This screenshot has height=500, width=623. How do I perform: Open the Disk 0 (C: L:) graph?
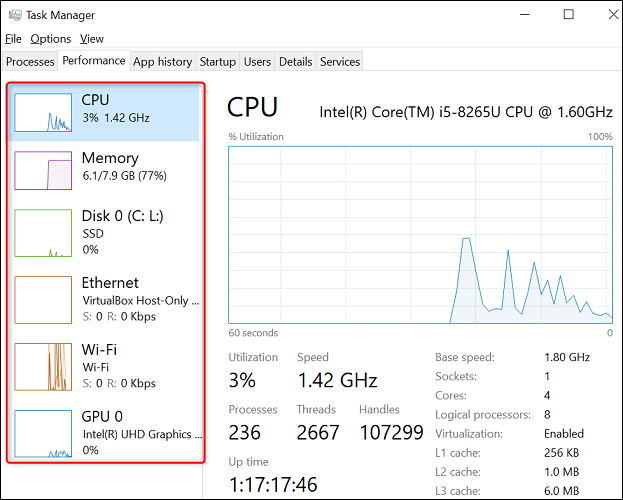(x=43, y=233)
